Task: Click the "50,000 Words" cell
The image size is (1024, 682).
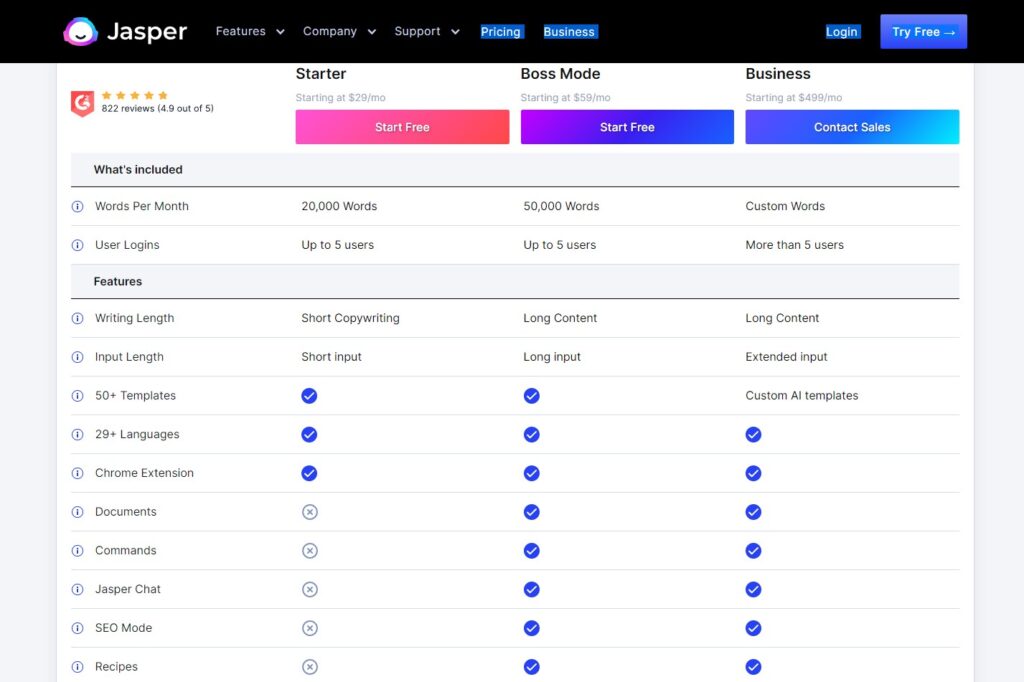Action: (561, 206)
